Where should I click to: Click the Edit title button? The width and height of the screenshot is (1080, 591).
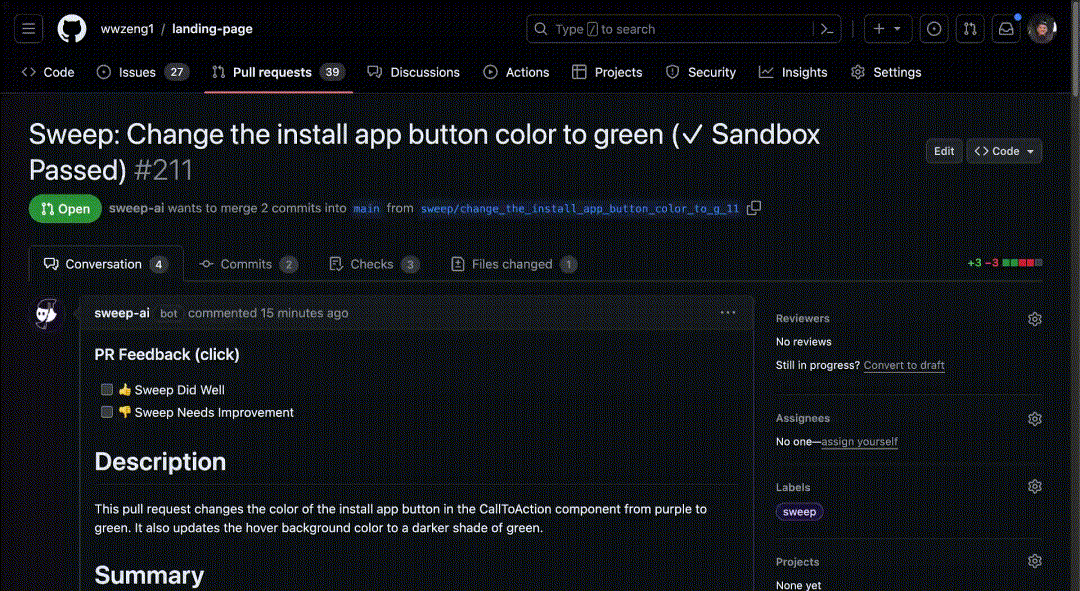(944, 151)
